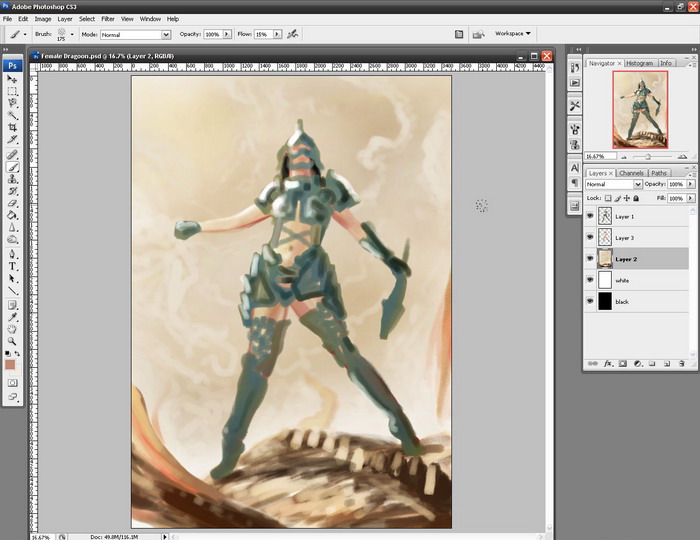700x540 pixels.
Task: Select the Zoom tool
Action: click(x=12, y=341)
